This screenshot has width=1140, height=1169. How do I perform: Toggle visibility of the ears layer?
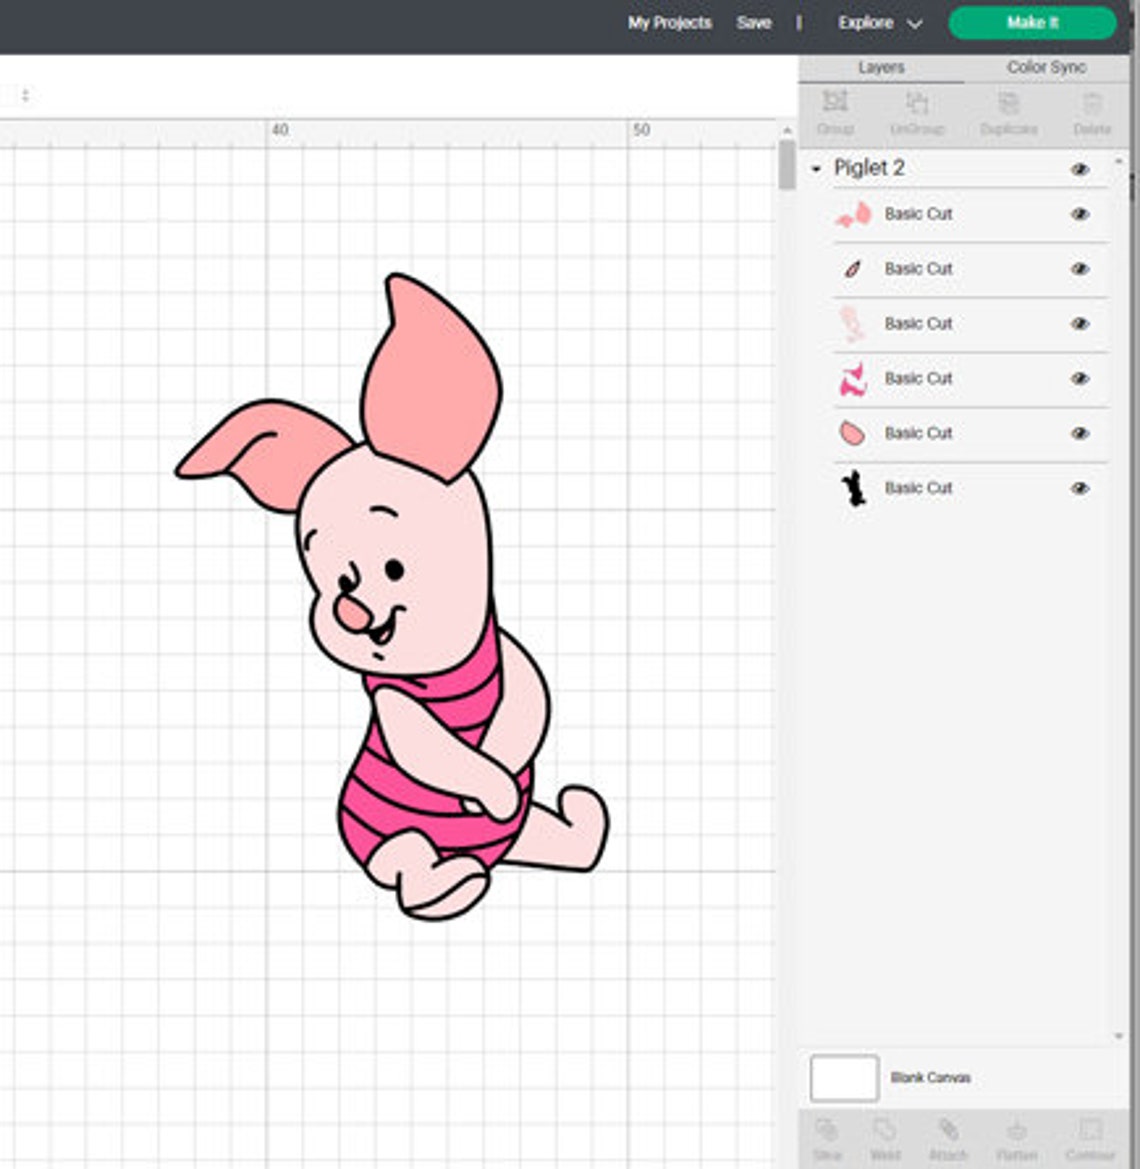1080,215
